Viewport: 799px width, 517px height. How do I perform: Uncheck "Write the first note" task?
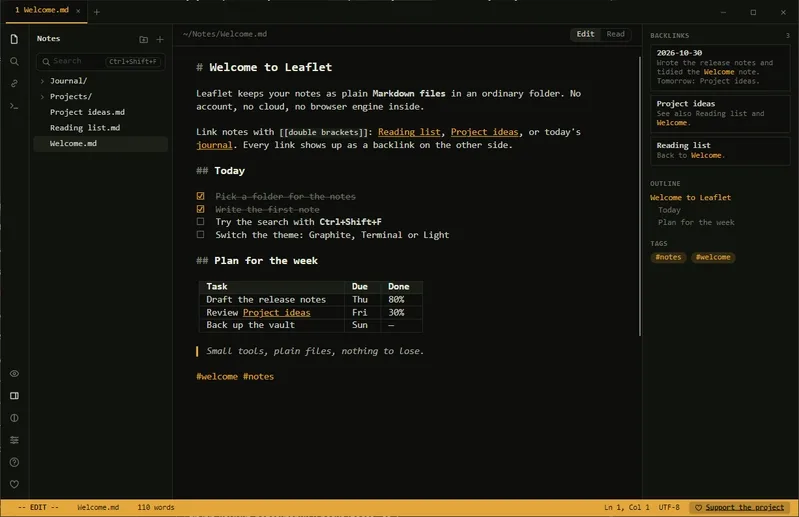point(200,209)
